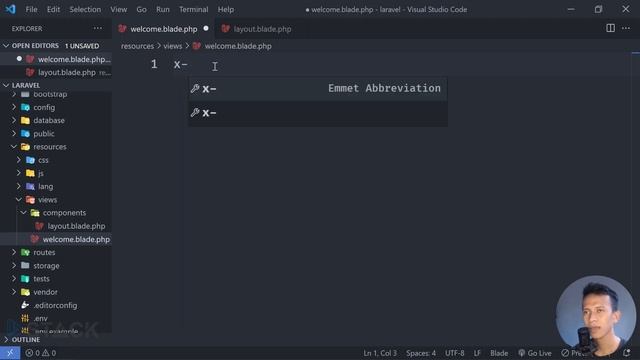
Task: Change encoding via UTF-8 status
Action: (454, 353)
